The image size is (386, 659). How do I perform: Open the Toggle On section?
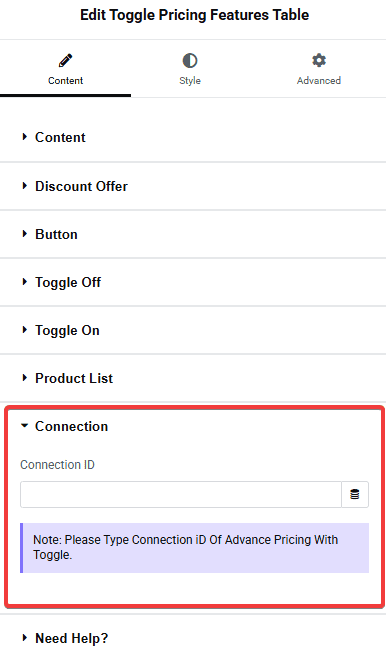[193, 330]
